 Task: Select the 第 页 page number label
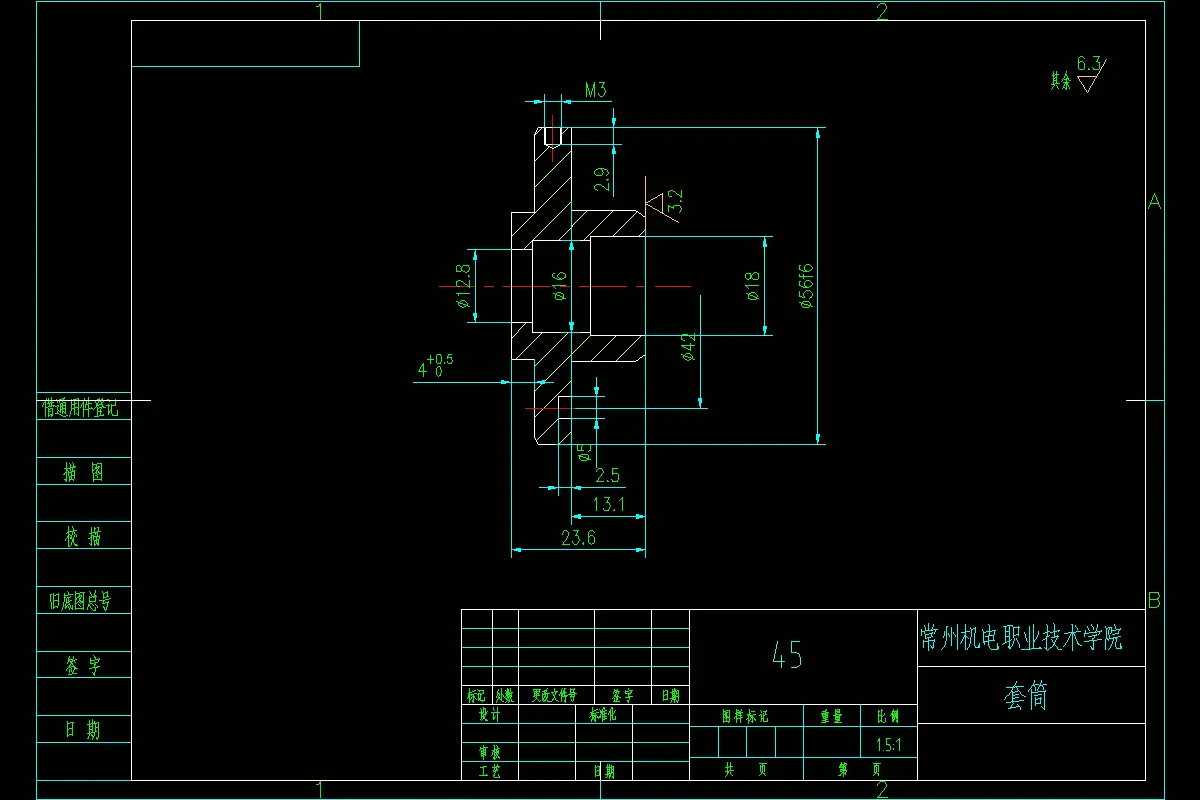tap(860, 770)
